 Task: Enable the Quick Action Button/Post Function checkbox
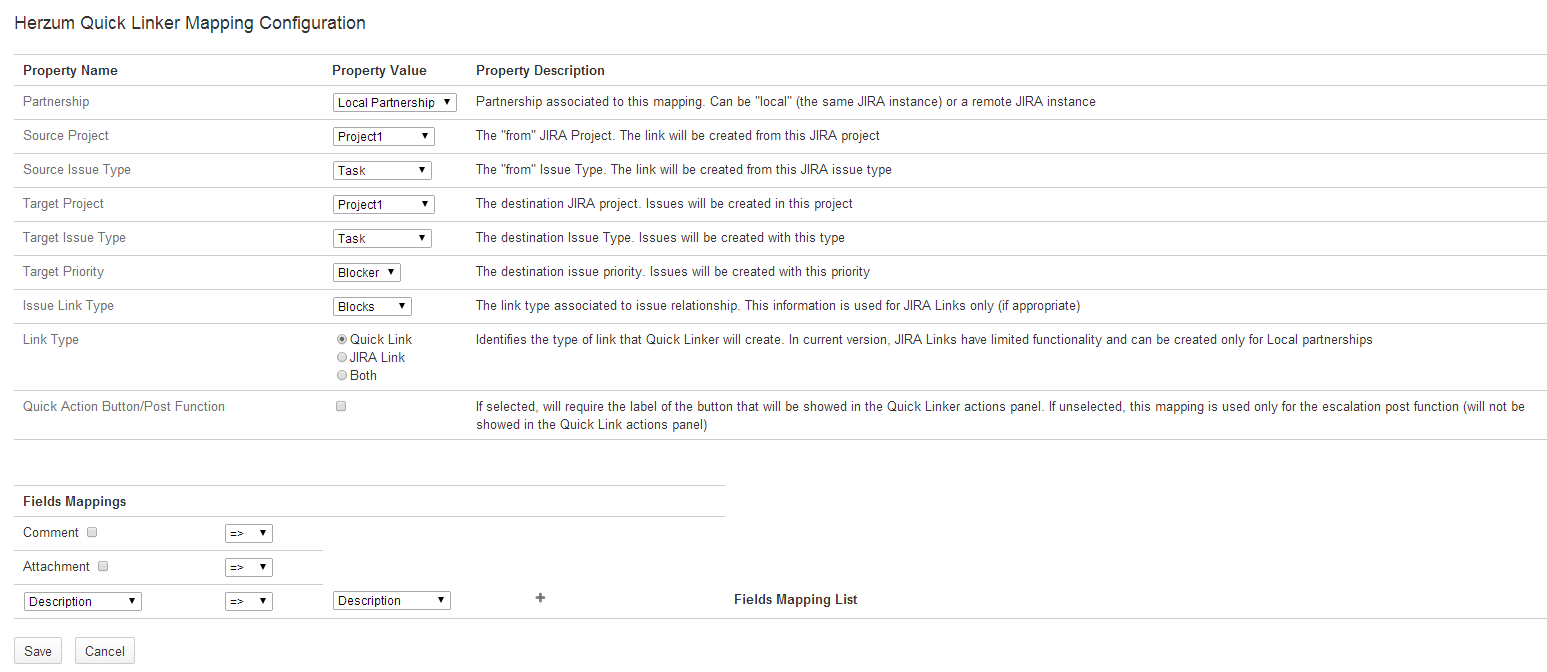[341, 407]
